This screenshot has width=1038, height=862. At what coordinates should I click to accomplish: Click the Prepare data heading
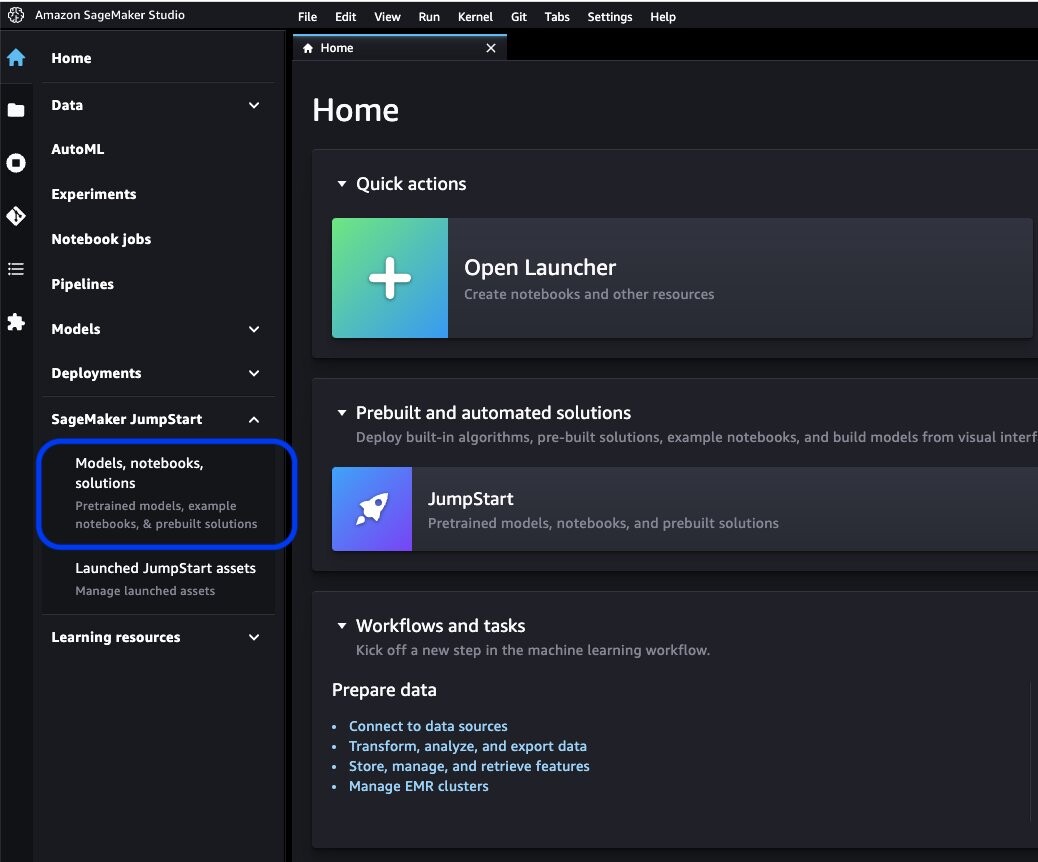384,690
